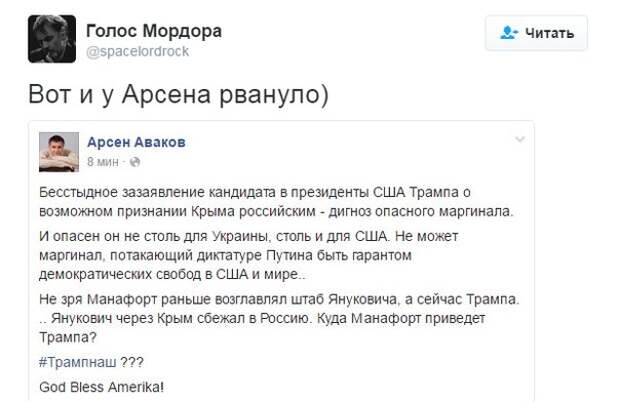Open the Арсен Аваков name link

click(136, 142)
